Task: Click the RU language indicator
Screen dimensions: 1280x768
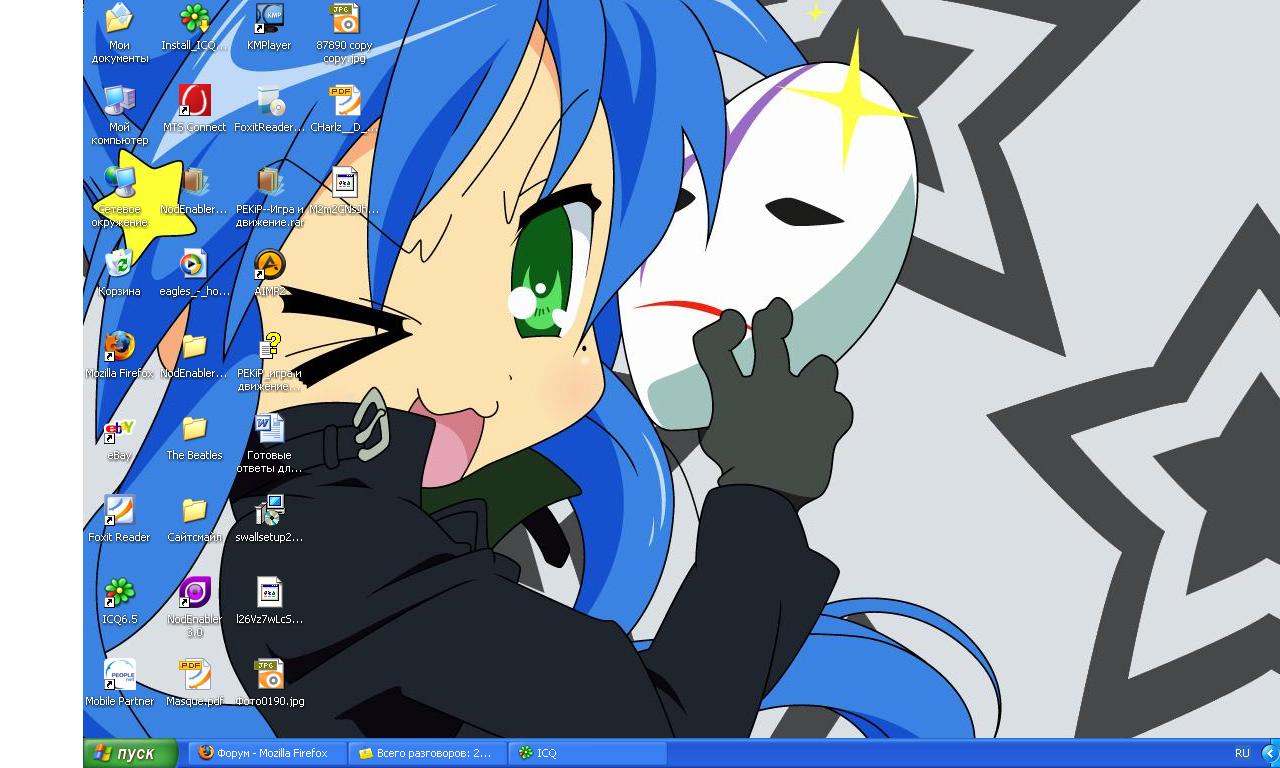Action: click(x=1242, y=753)
